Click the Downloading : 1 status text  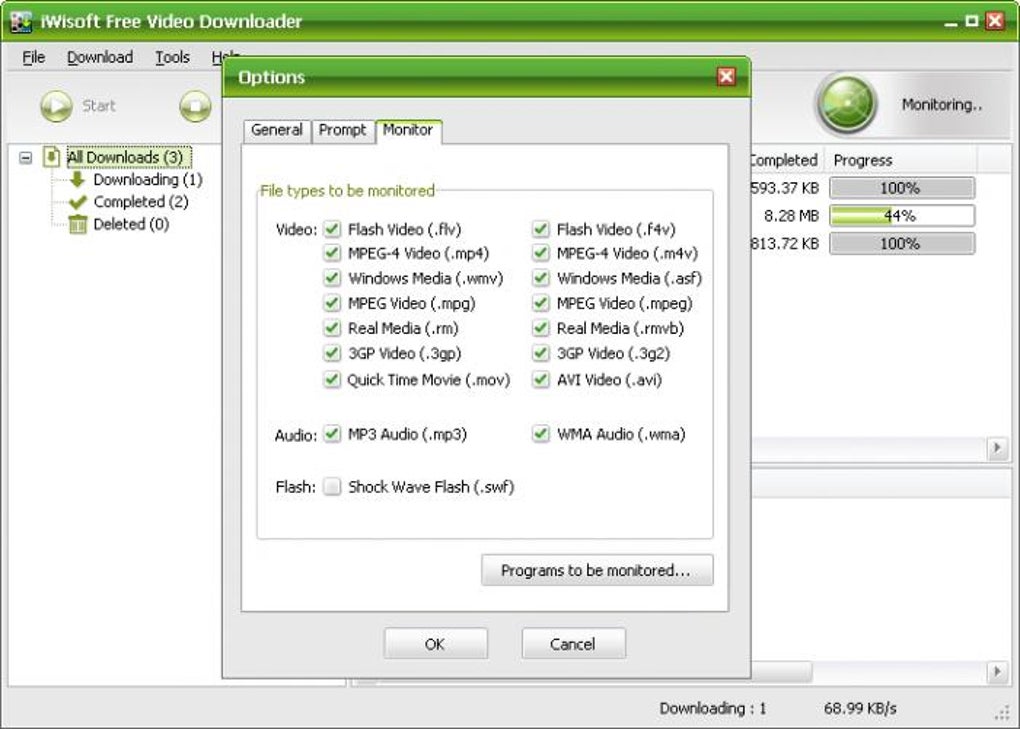713,708
